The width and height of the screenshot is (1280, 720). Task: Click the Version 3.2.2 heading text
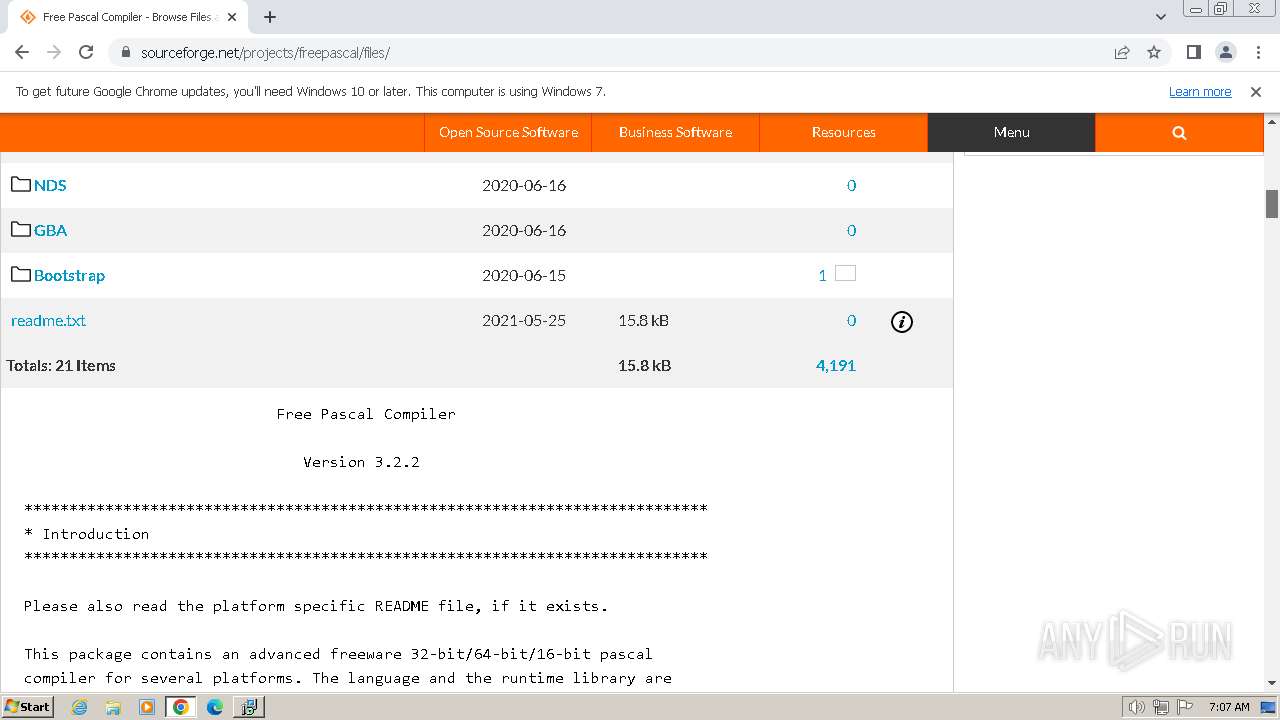pyautogui.click(x=361, y=462)
